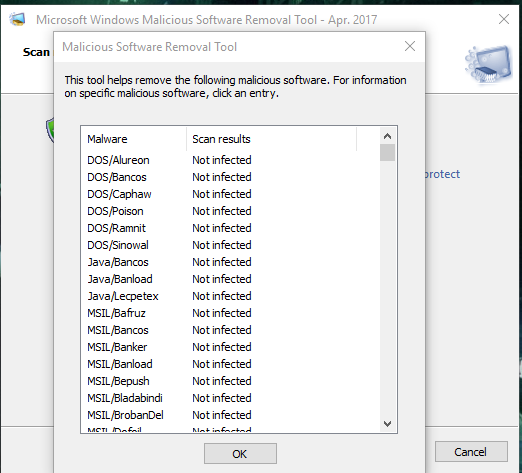Select the MSIL/Banker entry
The image size is (522, 473).
coord(117,347)
